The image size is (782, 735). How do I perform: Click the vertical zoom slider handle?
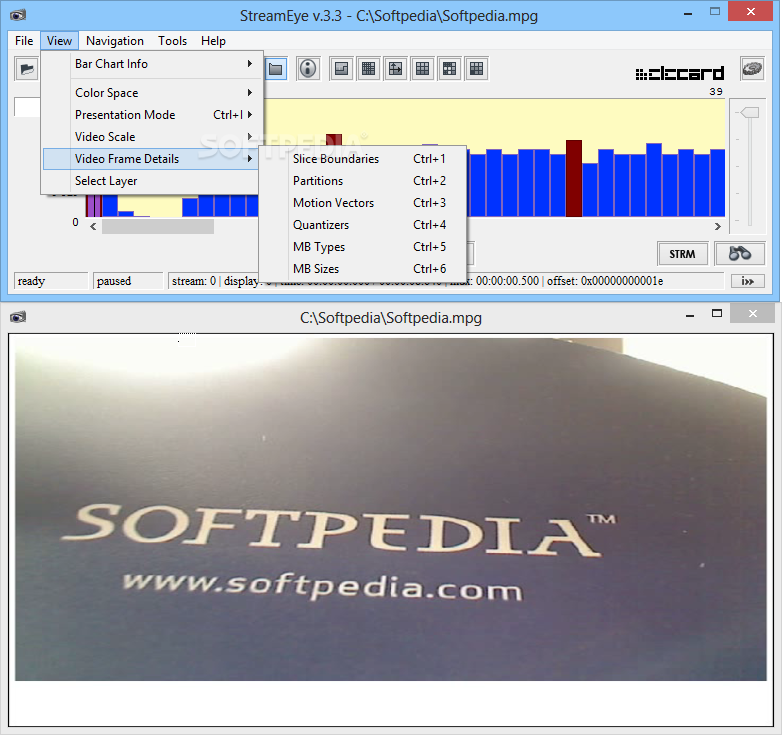(x=750, y=113)
